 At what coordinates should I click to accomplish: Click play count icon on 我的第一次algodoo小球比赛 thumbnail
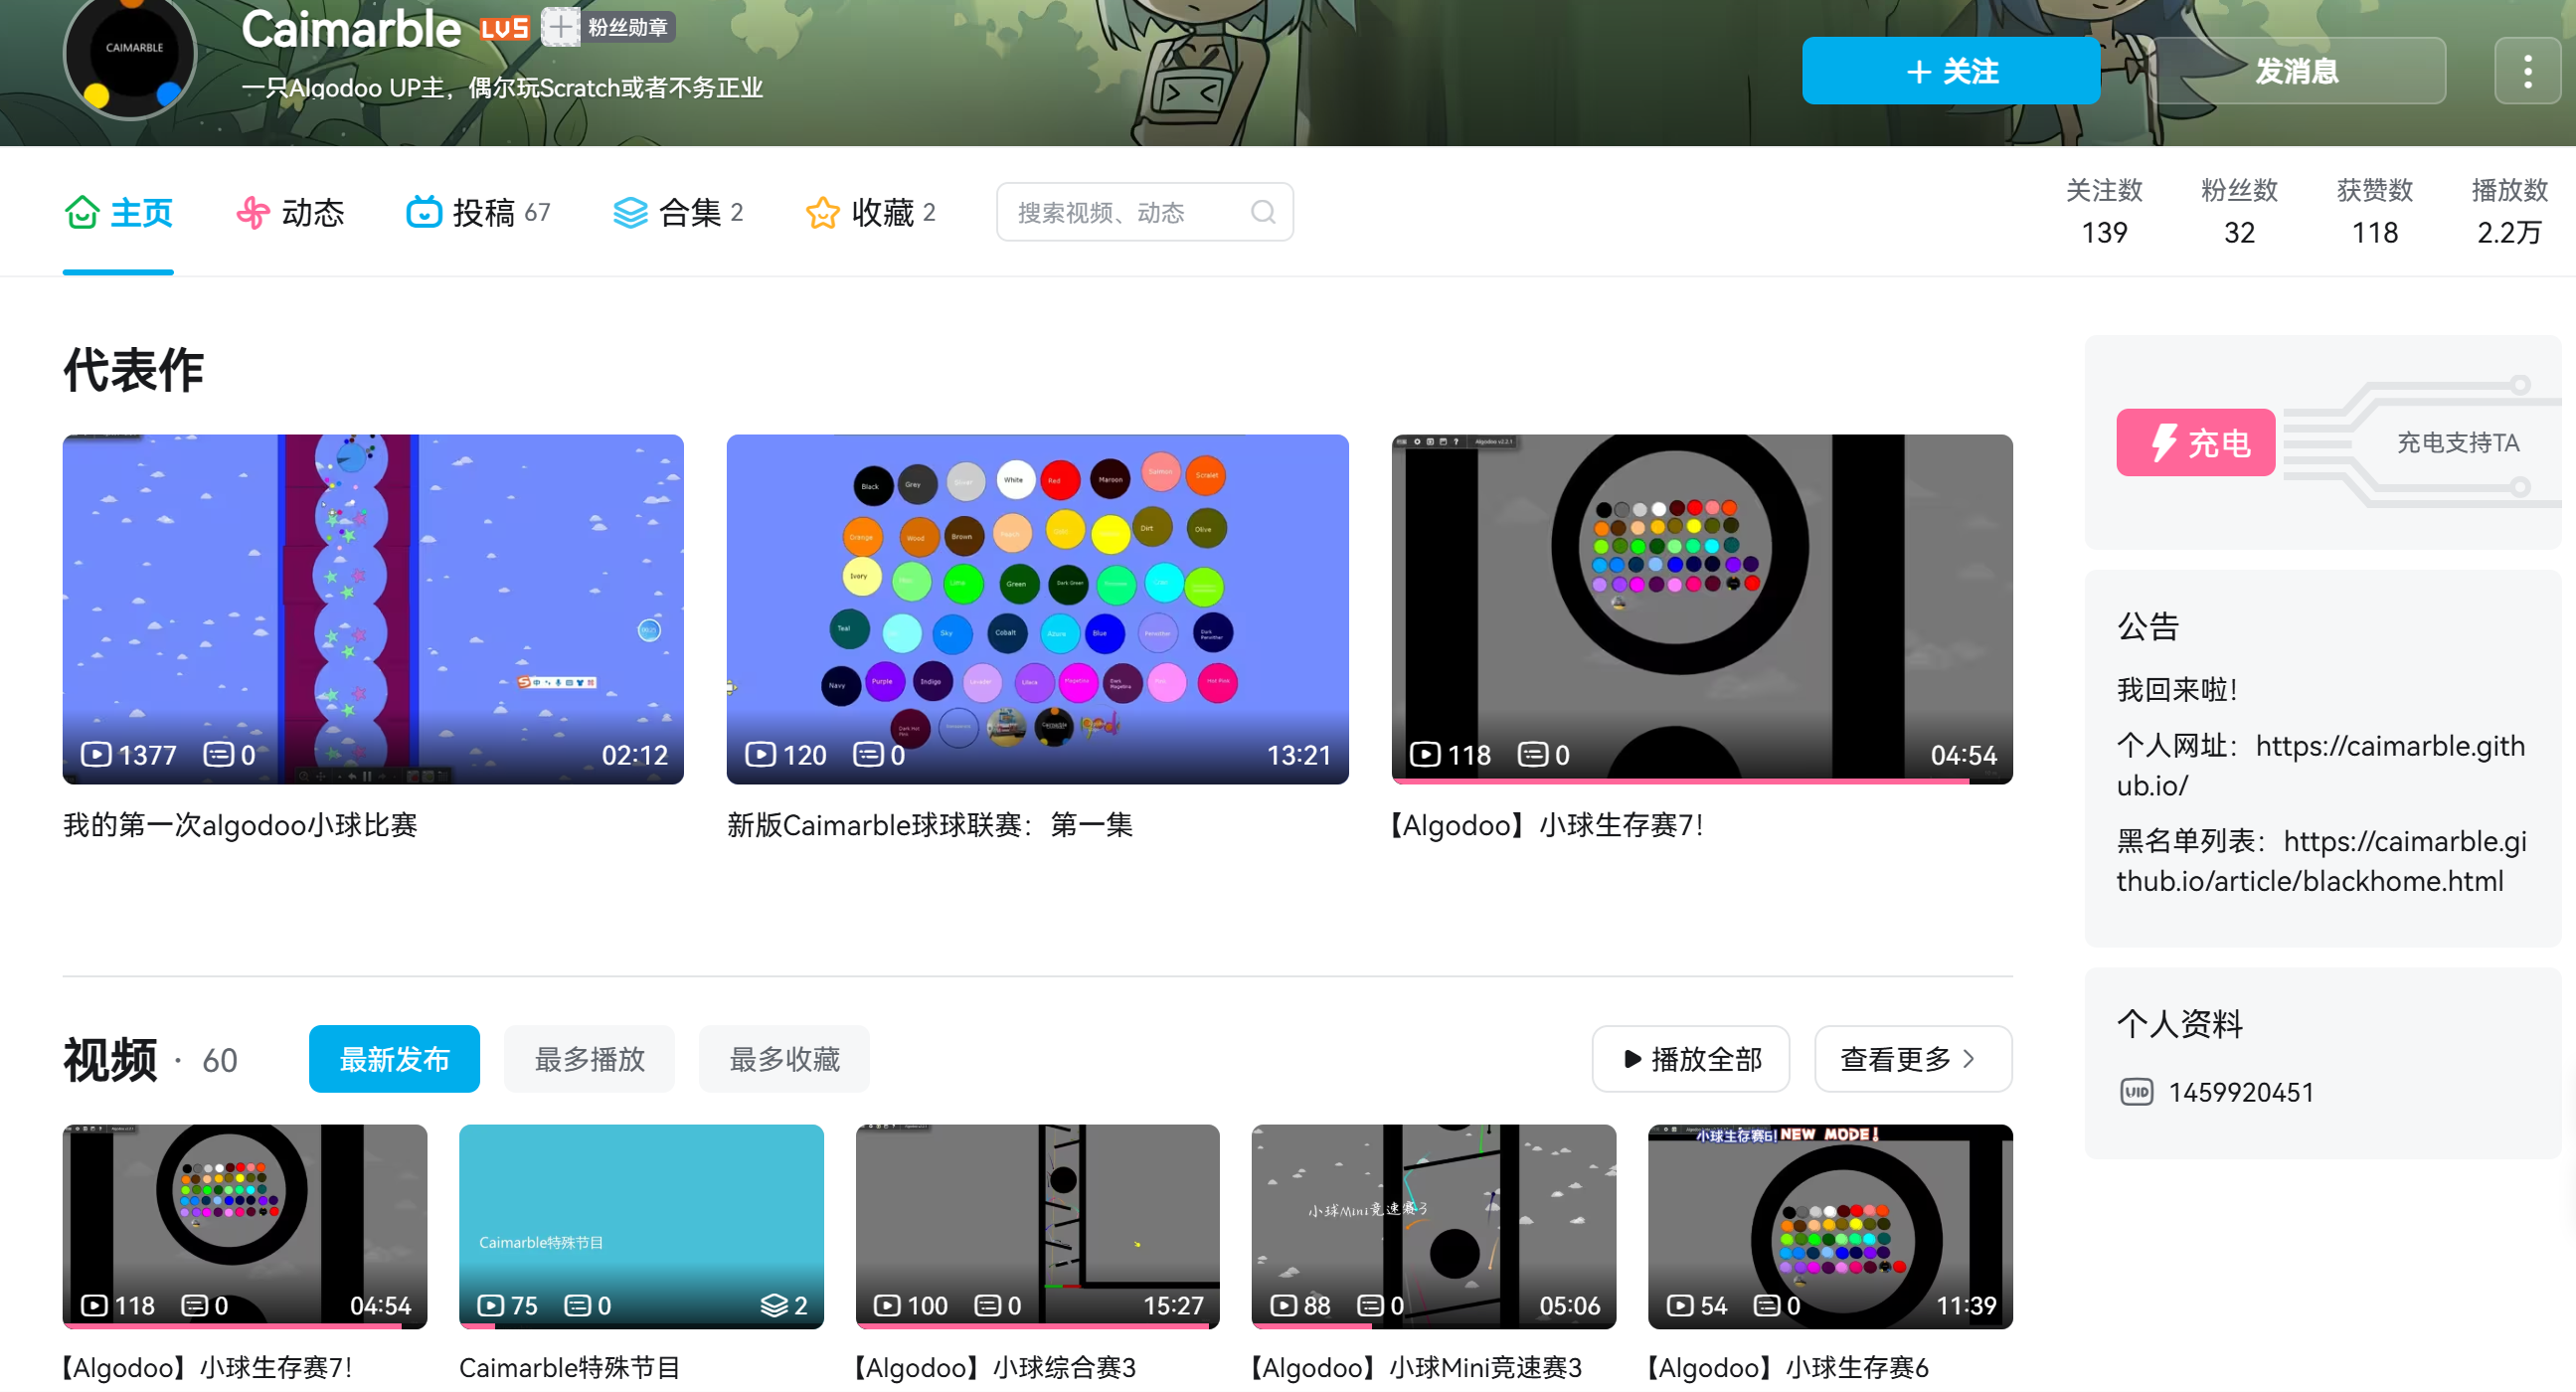[96, 754]
